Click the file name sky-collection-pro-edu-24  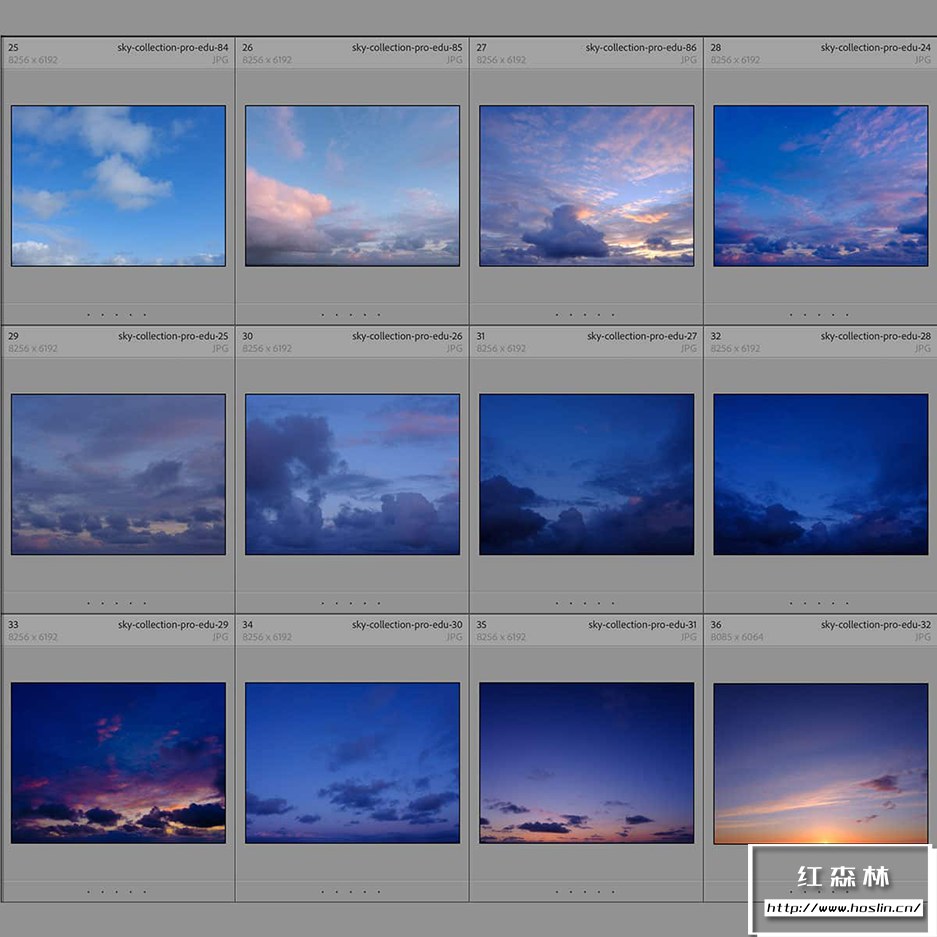pos(875,48)
